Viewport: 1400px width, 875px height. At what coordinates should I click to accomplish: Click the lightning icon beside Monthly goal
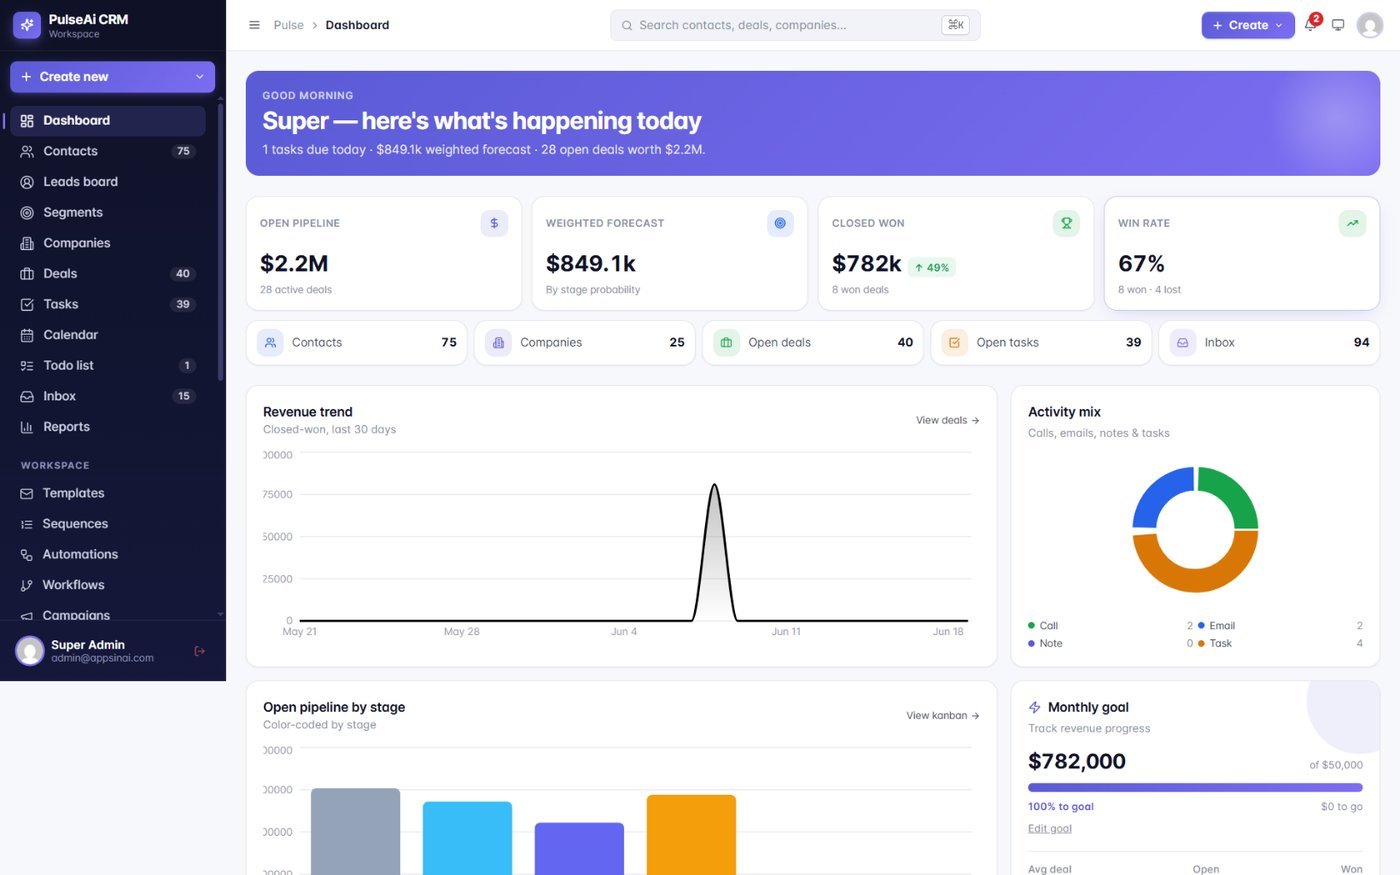click(x=1035, y=707)
